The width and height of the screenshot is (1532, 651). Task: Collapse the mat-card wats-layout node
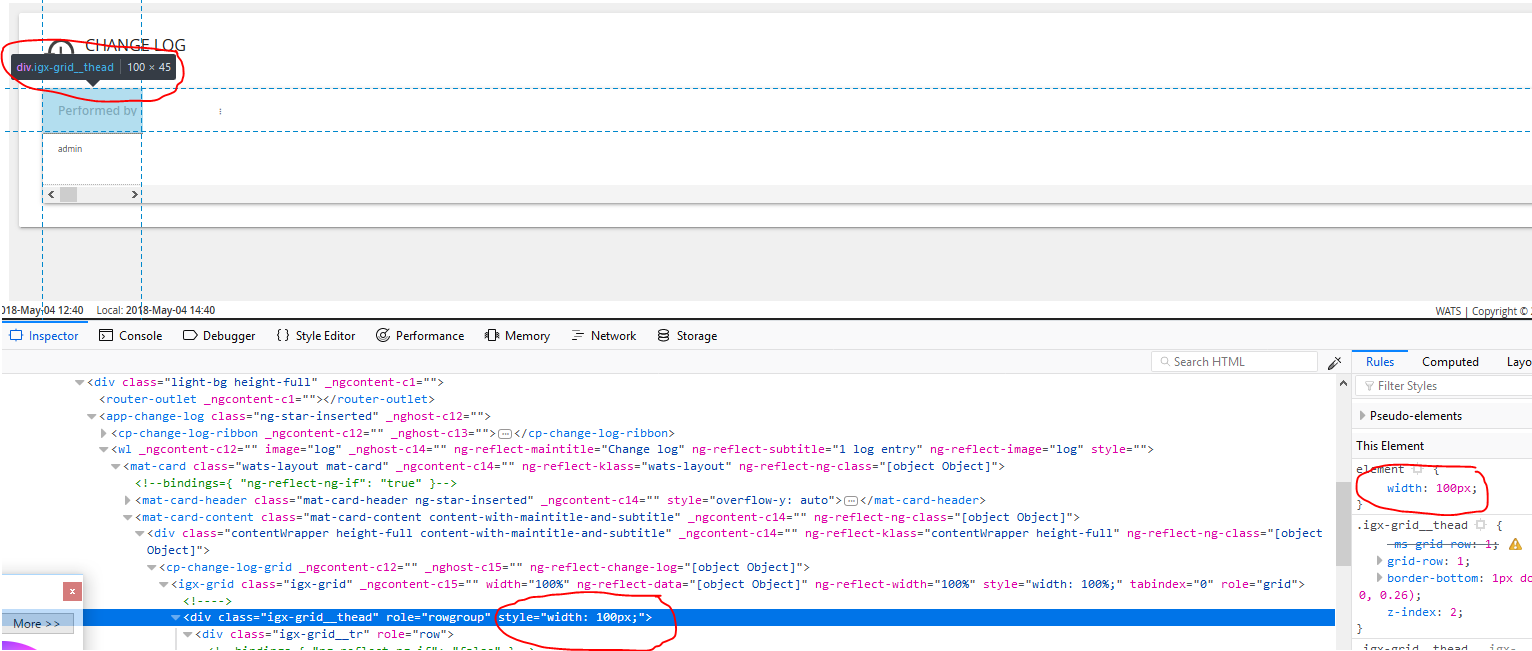[x=116, y=467]
